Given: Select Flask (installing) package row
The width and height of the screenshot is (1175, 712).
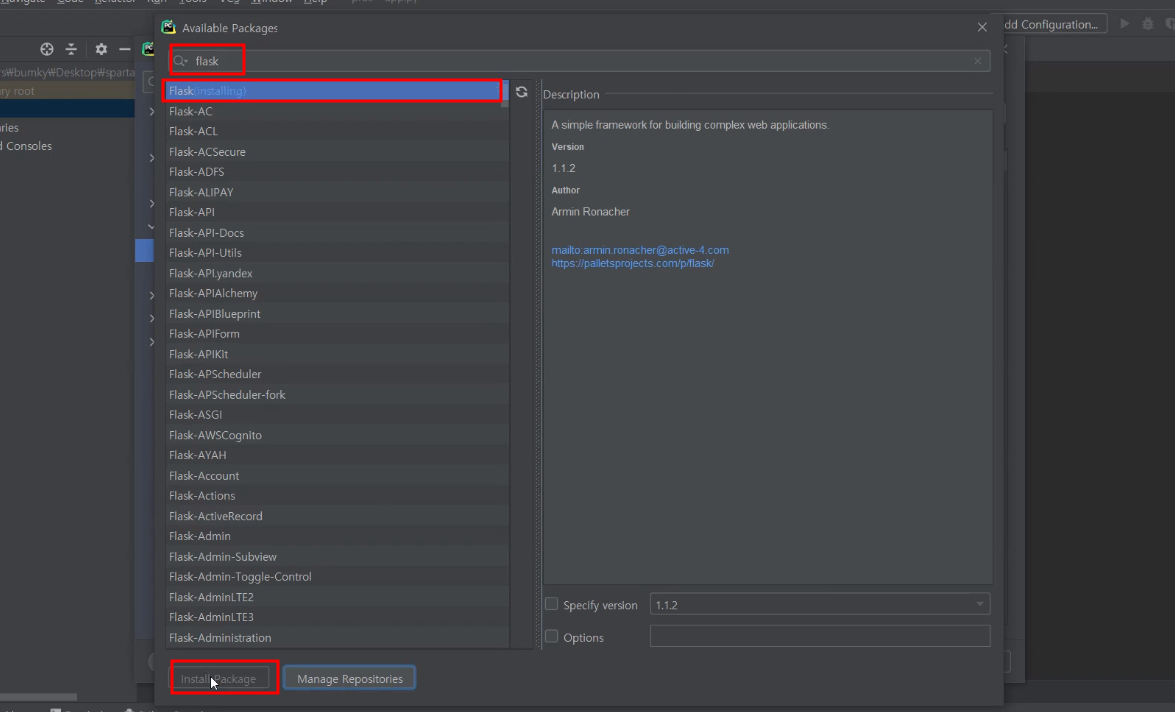Looking at the screenshot, I should (333, 91).
